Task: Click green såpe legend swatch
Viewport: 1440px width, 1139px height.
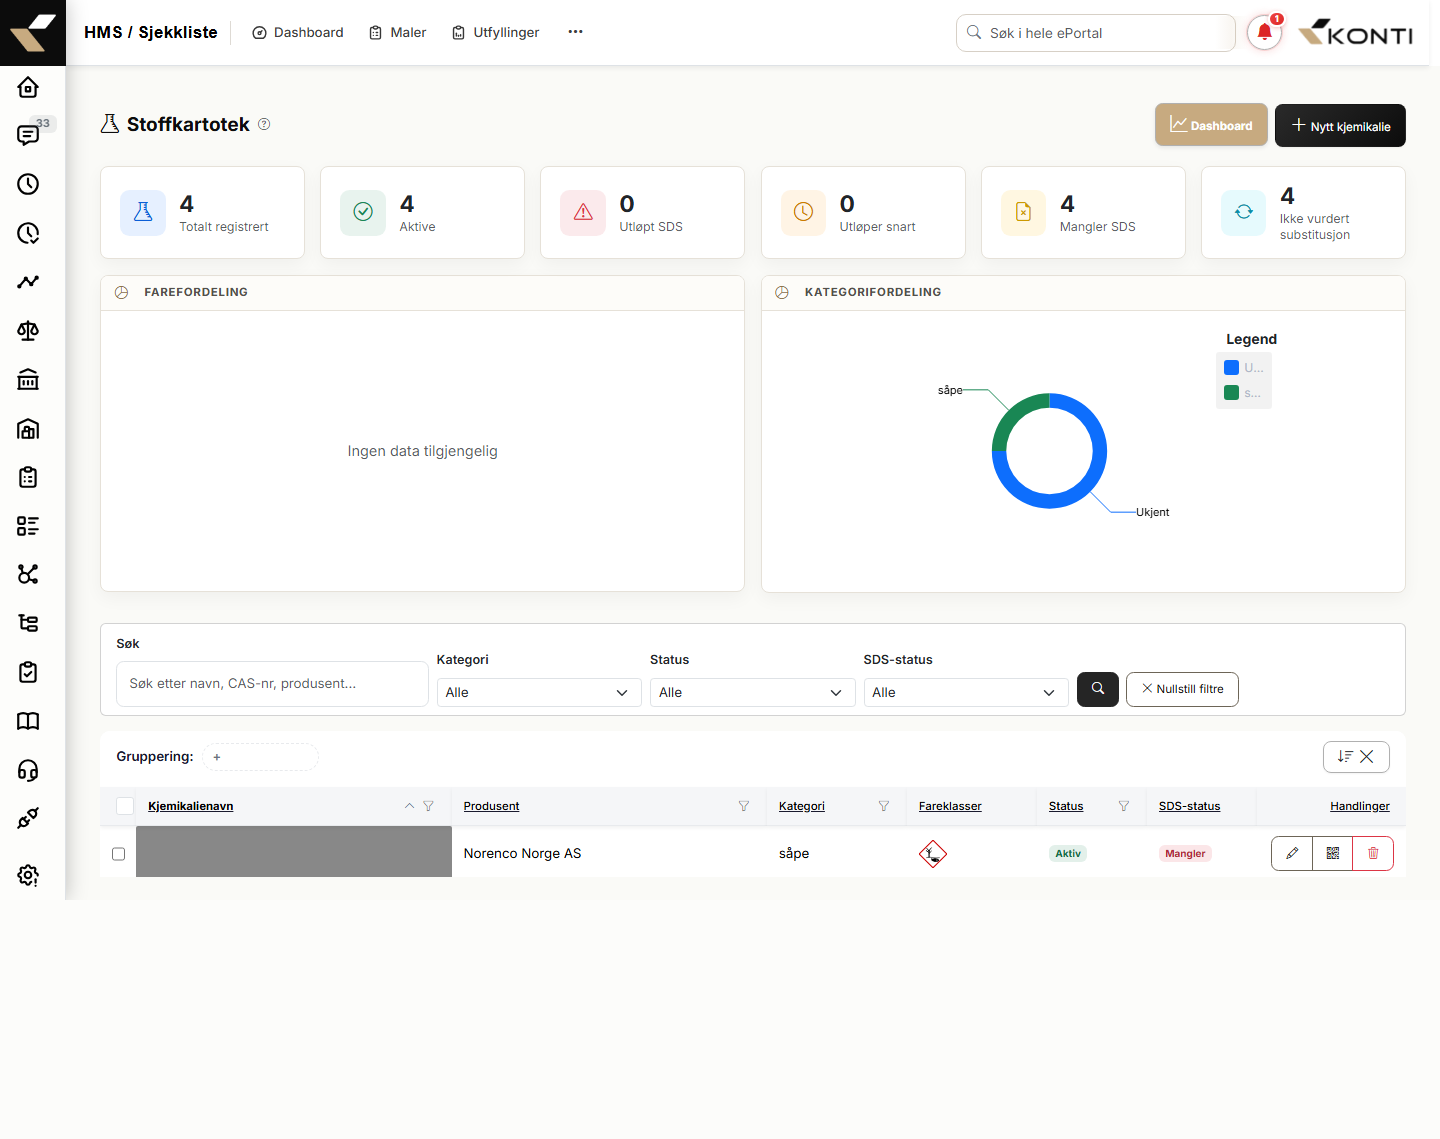Action: click(x=1232, y=393)
